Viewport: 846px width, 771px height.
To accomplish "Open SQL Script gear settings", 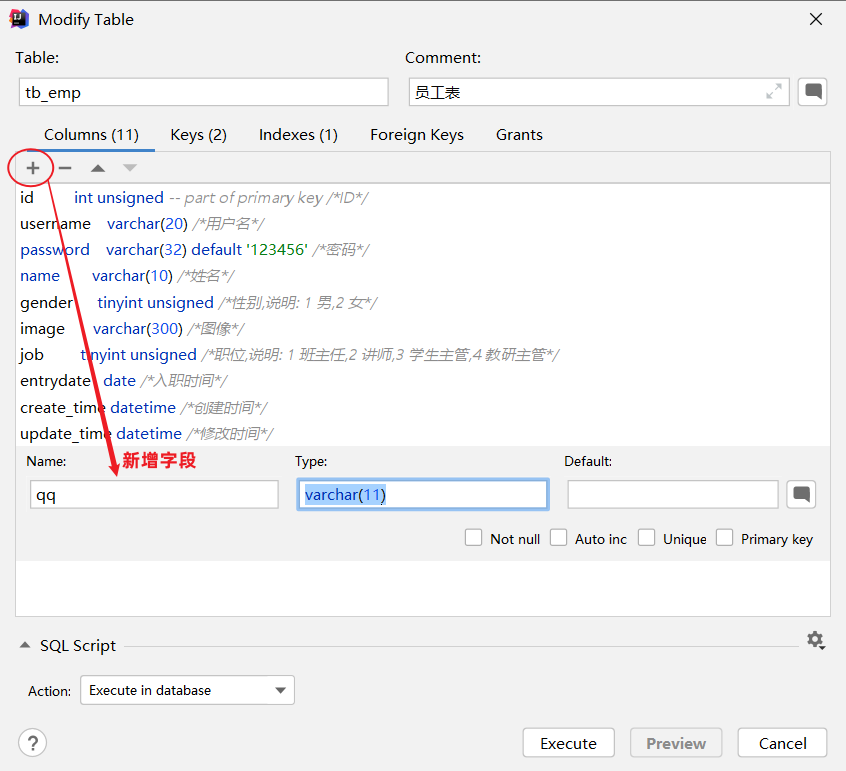I will tap(815, 640).
